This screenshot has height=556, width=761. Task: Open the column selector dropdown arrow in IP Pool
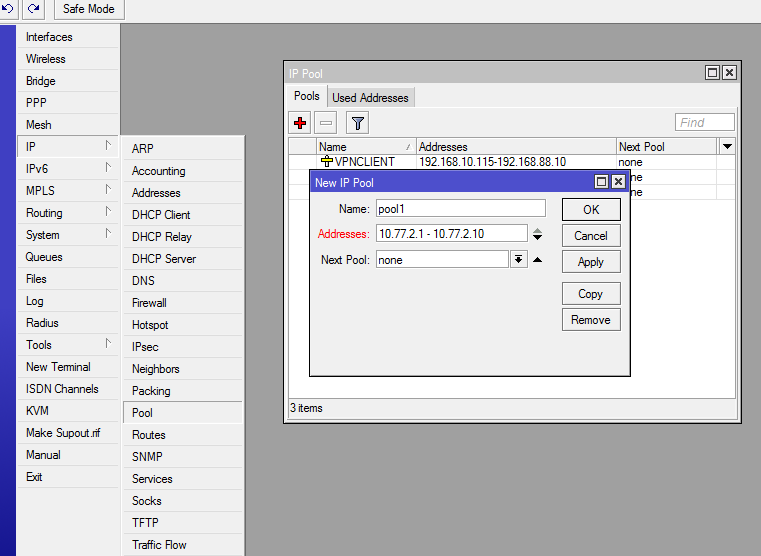(727, 147)
